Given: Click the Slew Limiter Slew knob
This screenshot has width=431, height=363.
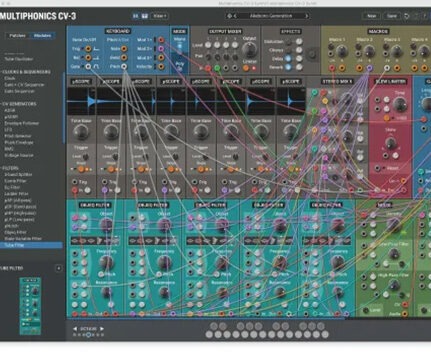Looking at the screenshot, I should pos(391,144).
